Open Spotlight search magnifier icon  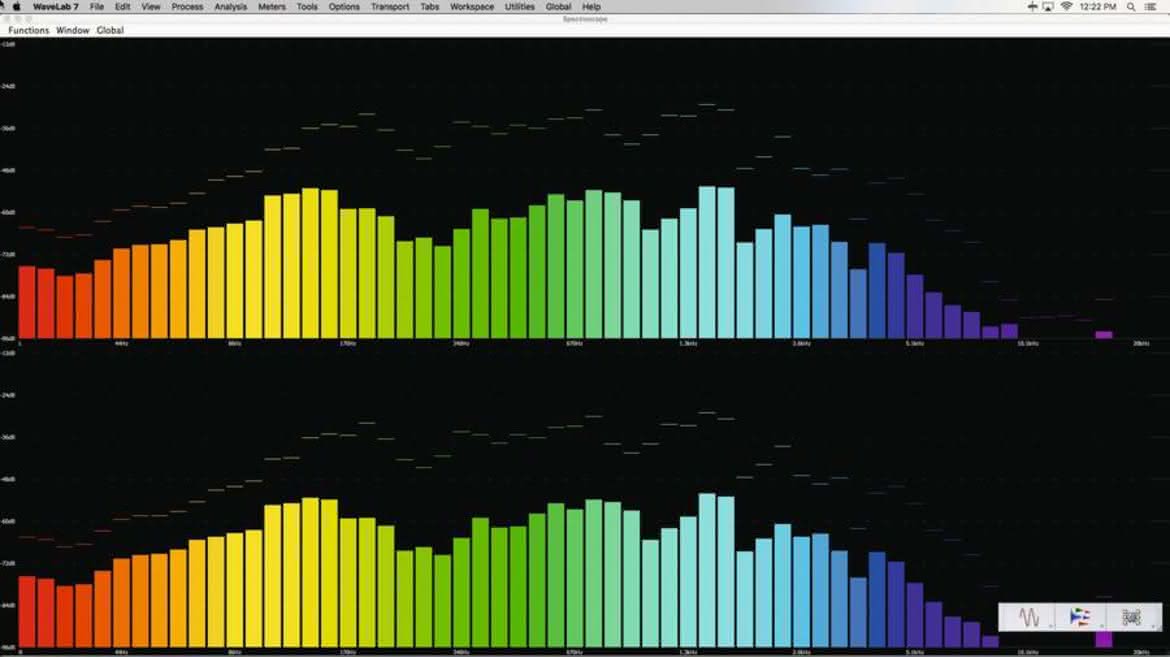(x=1131, y=7)
